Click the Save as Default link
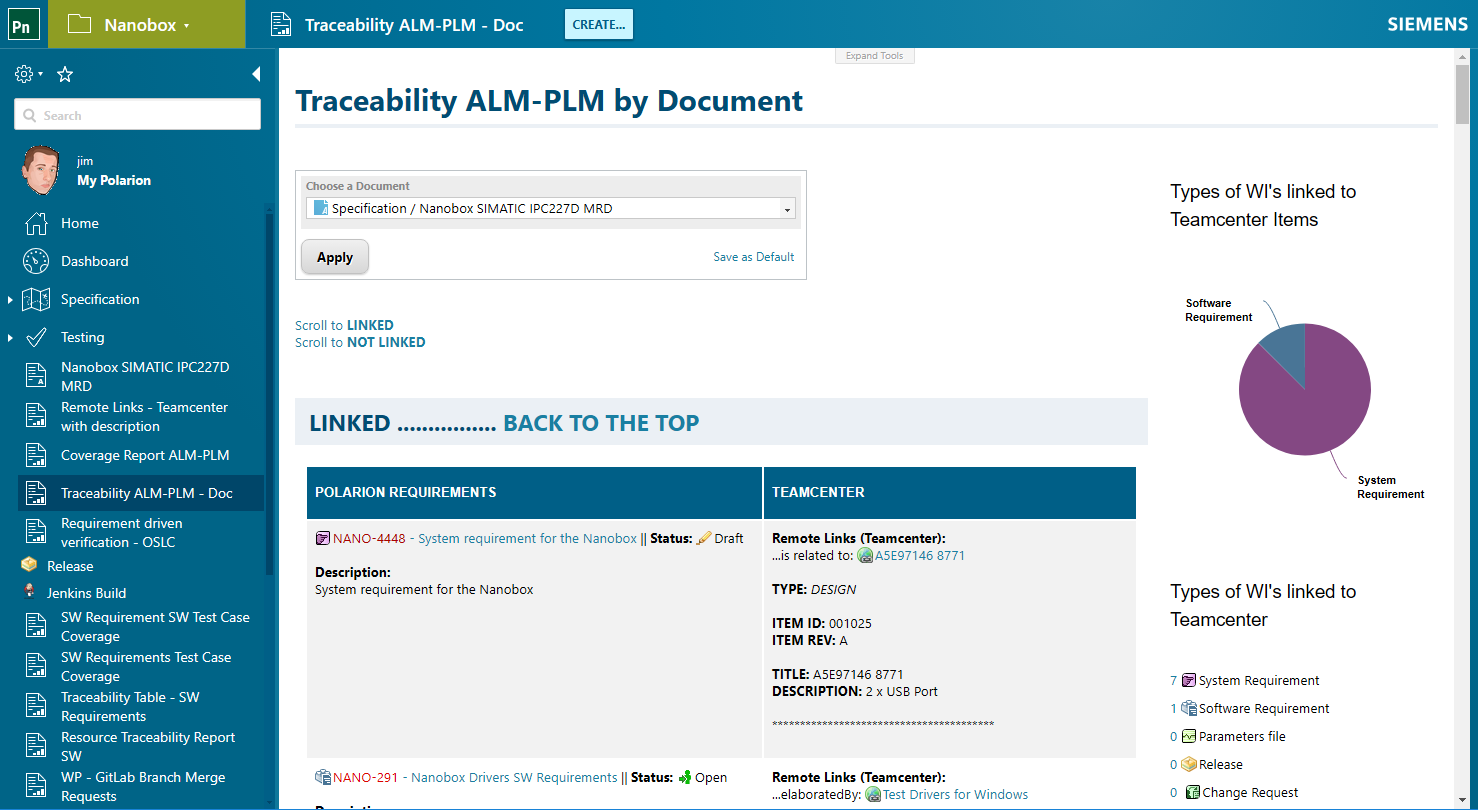Image resolution: width=1478 pixels, height=810 pixels. tap(753, 257)
